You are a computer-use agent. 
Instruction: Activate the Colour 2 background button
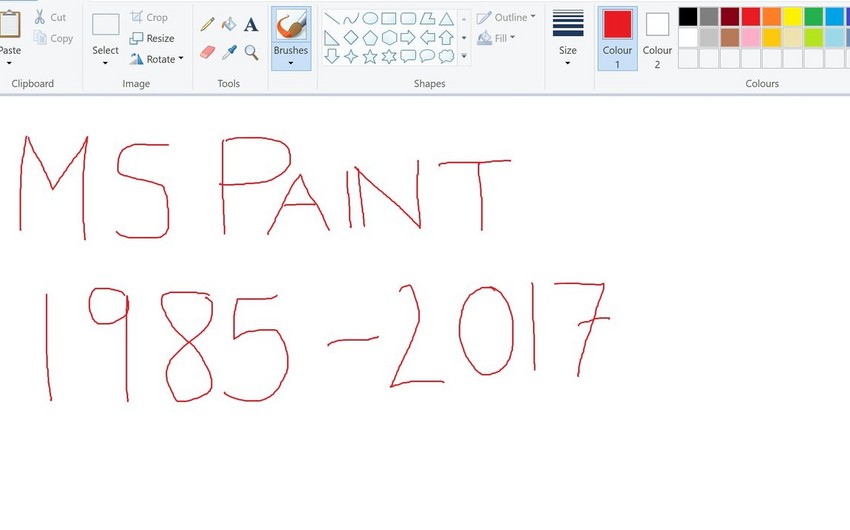coord(657,38)
